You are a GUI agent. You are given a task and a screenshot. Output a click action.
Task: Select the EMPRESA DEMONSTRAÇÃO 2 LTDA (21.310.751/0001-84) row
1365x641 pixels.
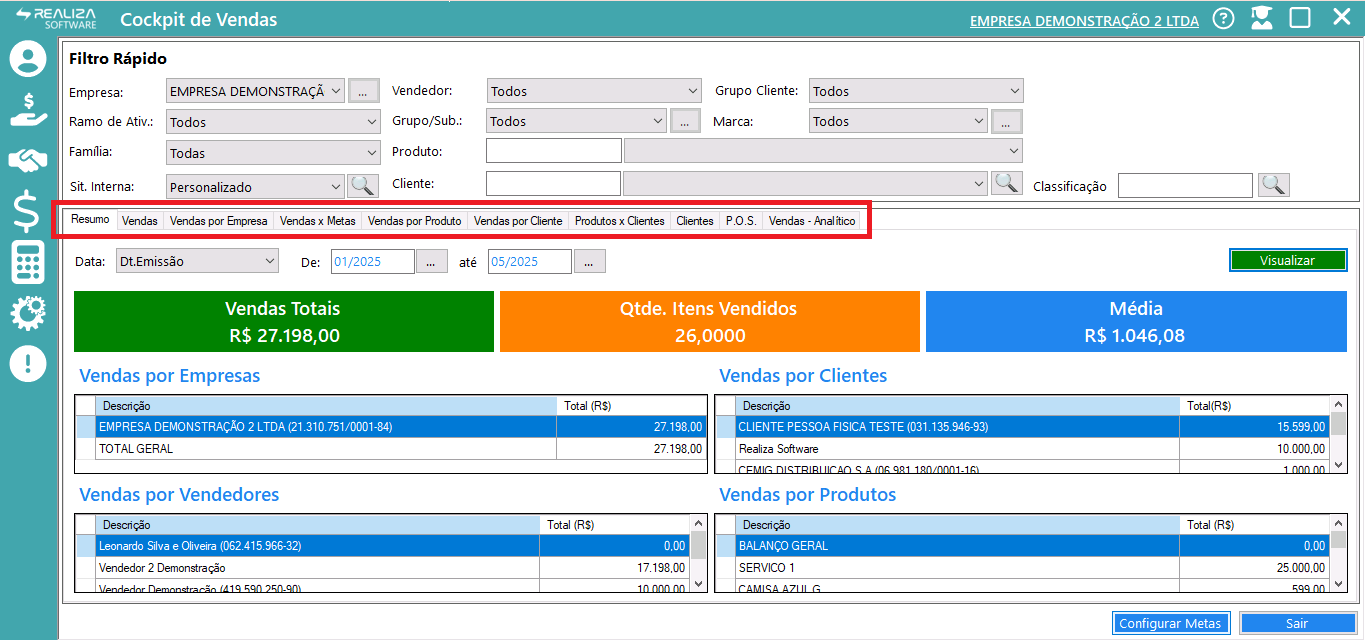point(392,427)
